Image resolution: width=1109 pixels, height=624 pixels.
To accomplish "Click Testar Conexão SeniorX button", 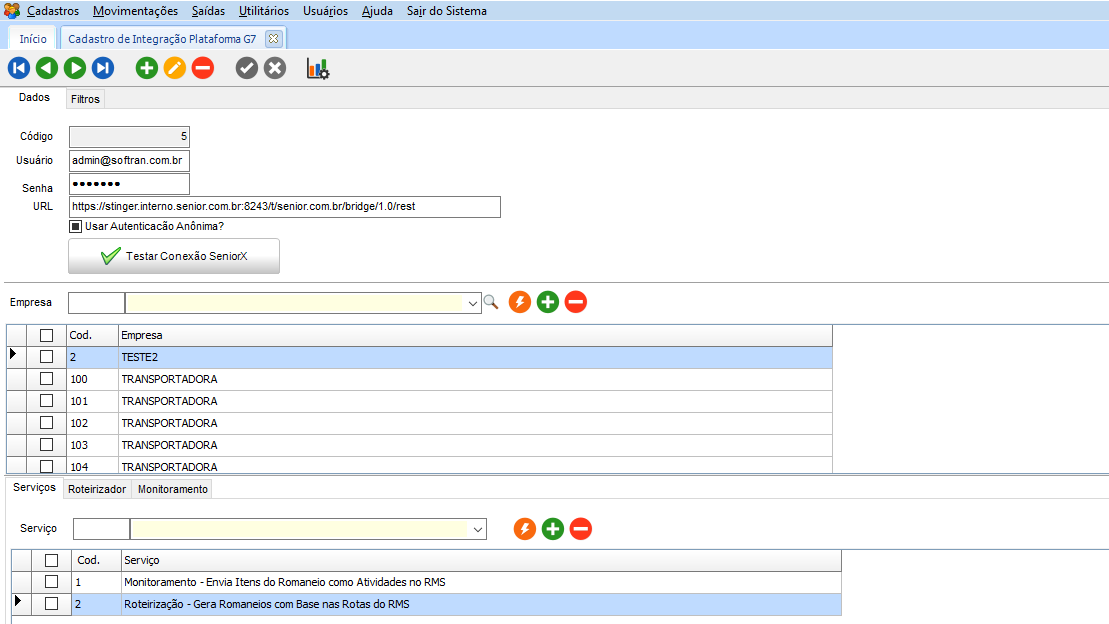I will pyautogui.click(x=174, y=256).
